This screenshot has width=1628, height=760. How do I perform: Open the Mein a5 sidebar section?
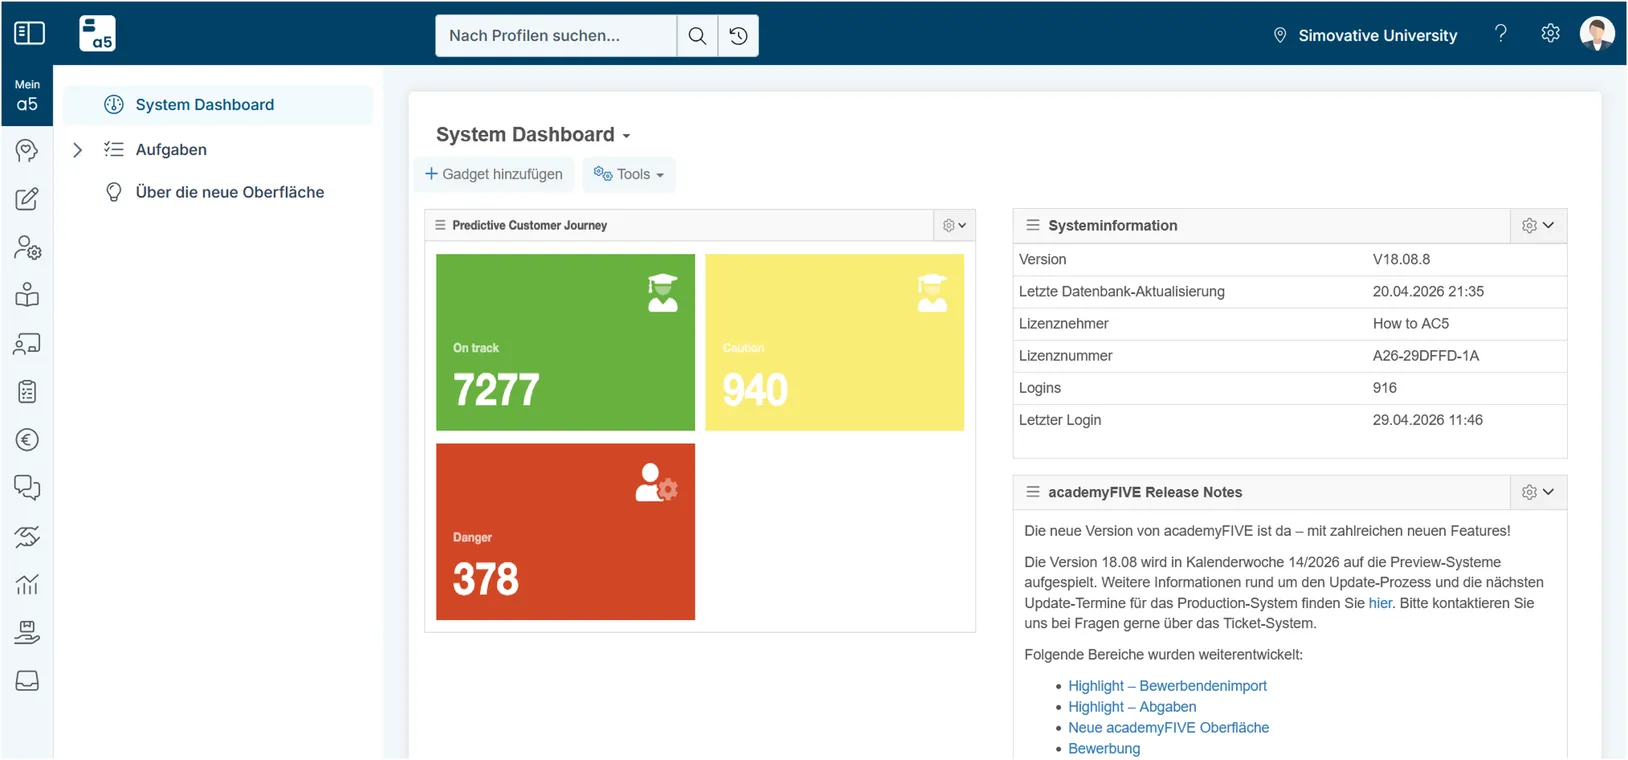click(x=27, y=96)
